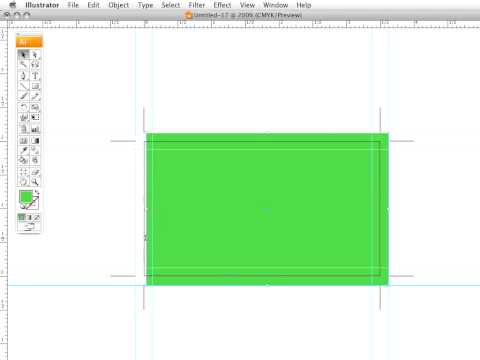Pick the Pen tool
Image resolution: width=480 pixels, height=360 pixels.
tap(23, 76)
